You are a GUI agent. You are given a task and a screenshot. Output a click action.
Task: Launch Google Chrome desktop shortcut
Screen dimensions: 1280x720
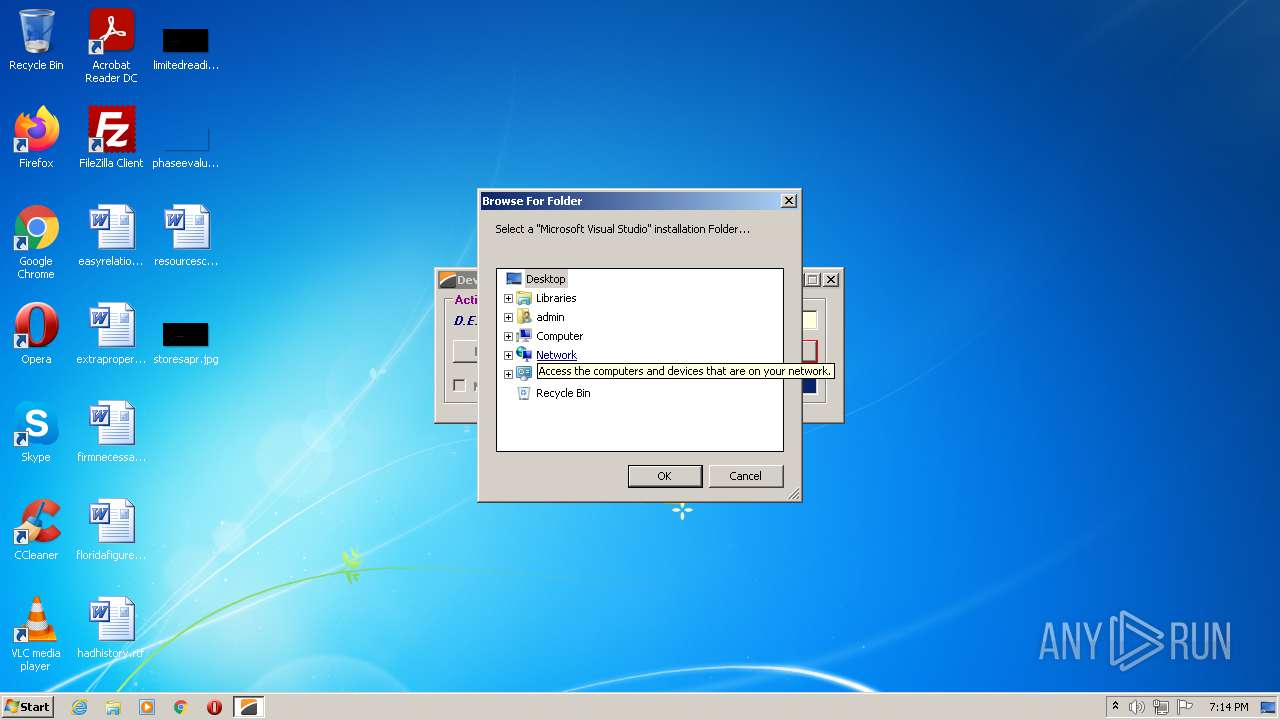point(36,243)
